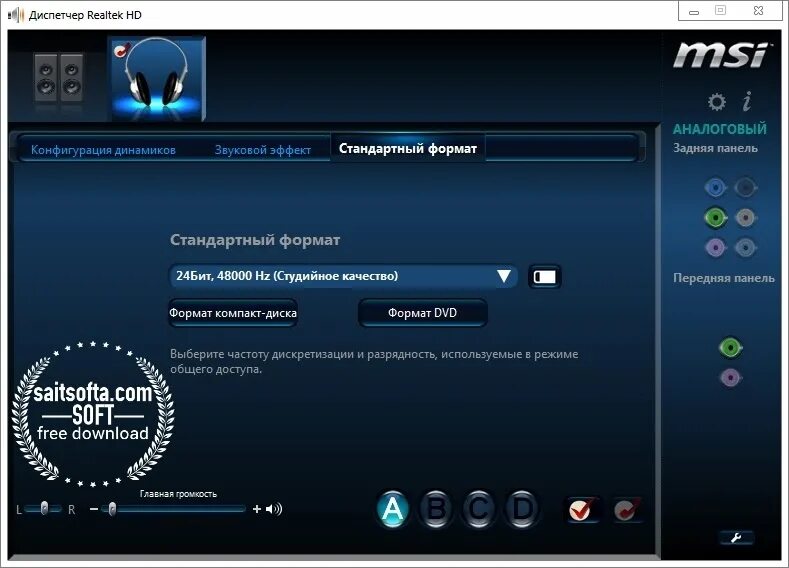
Task: Click pink microphone jack on rear panel
Action: pos(715,248)
